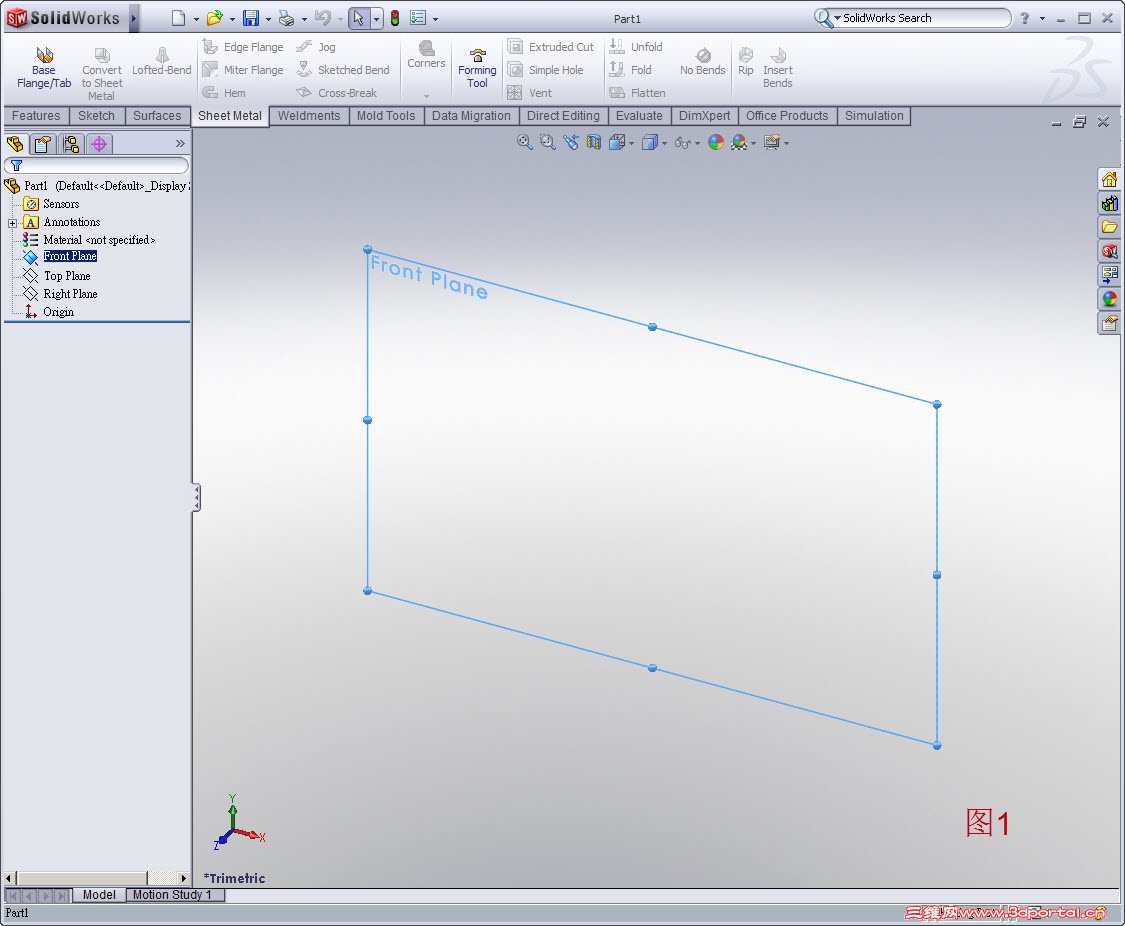Open SolidWorks Resources home icon in task pane
The image size is (1125, 926).
(x=1109, y=179)
